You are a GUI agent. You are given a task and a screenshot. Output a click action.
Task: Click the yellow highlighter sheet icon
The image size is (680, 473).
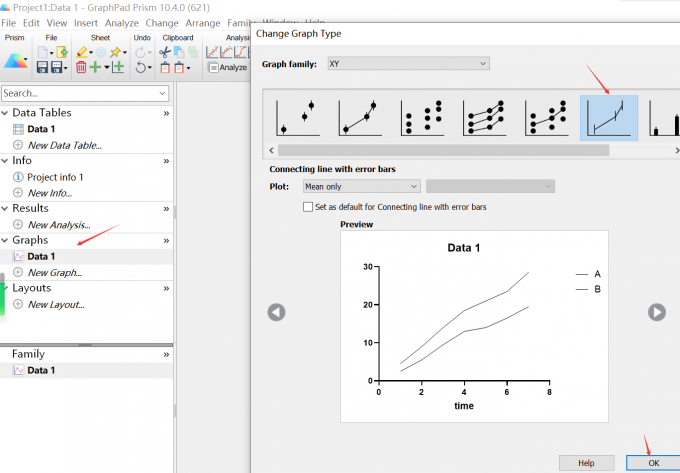pyautogui.click(x=82, y=52)
